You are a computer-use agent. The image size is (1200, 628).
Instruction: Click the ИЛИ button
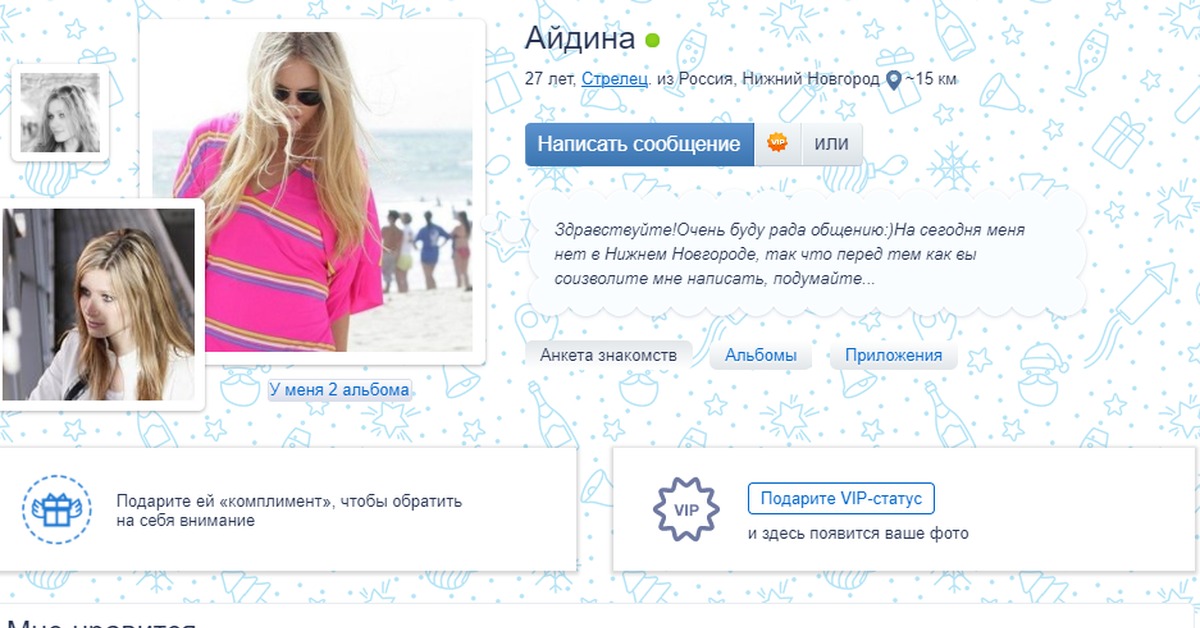click(831, 144)
